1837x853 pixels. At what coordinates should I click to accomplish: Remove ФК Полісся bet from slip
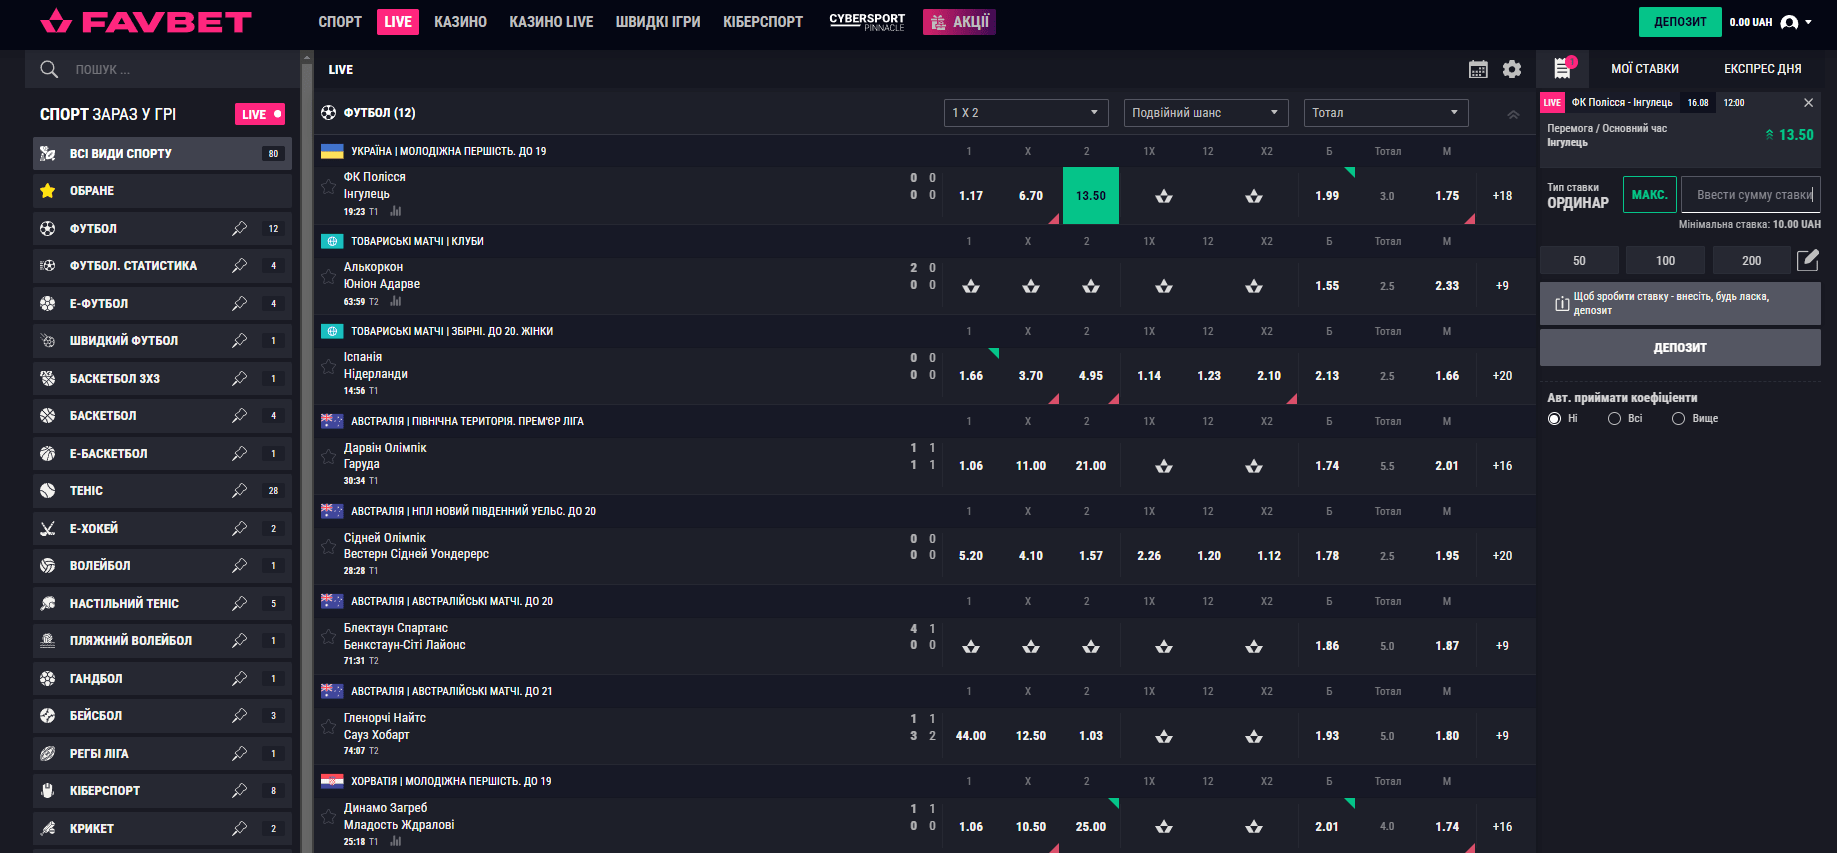coord(1808,103)
